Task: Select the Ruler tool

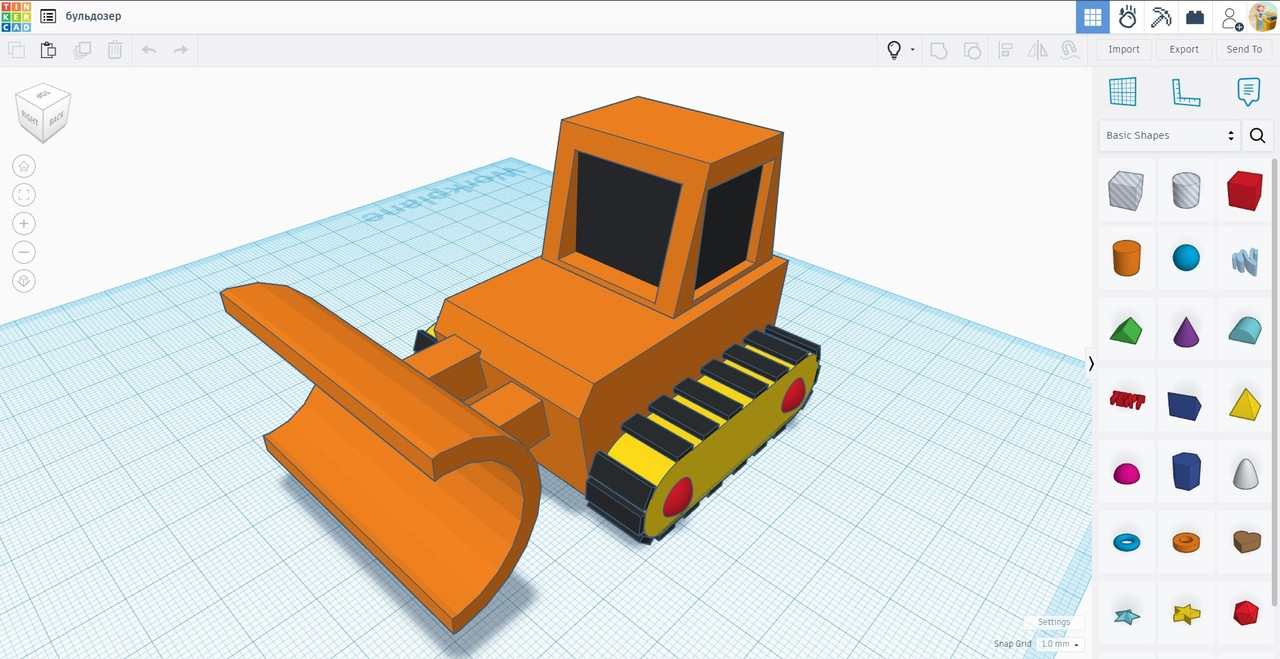Action: (x=1186, y=92)
